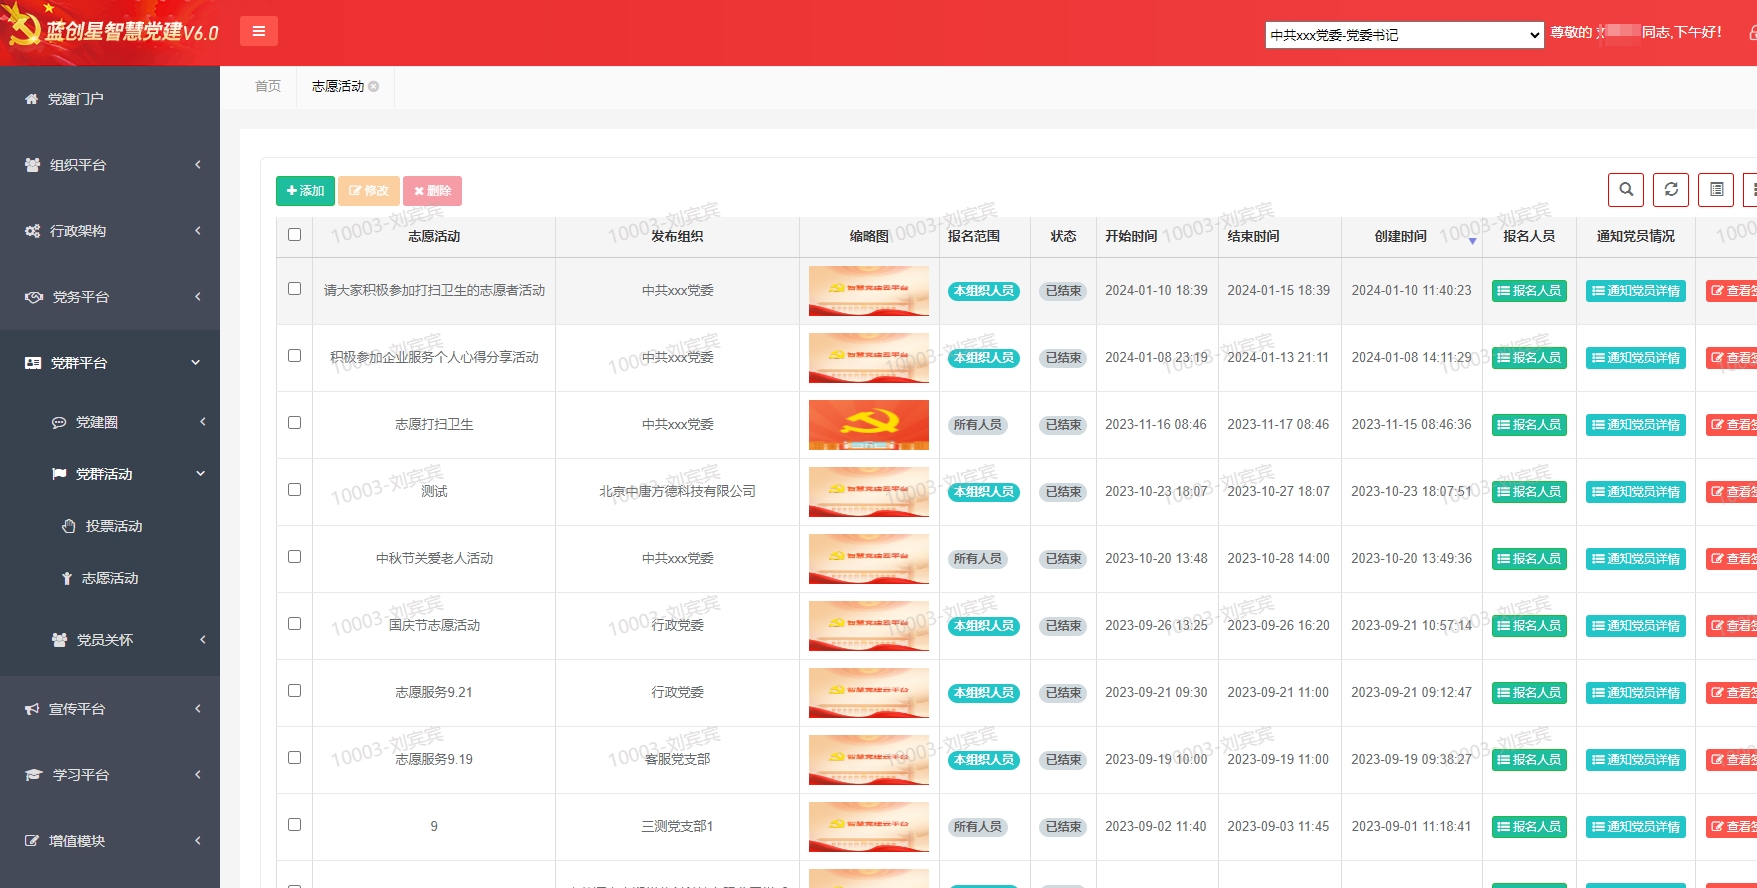Click the 投票活动 hand icon

(69, 526)
